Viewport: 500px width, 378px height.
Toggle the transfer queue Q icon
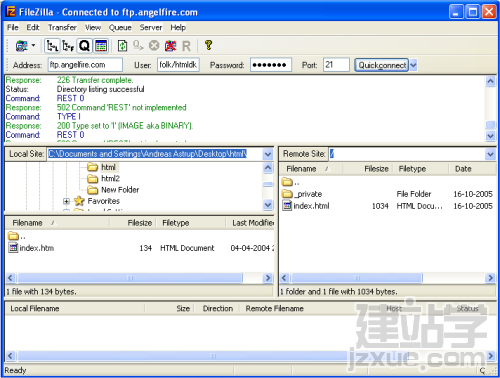(84, 46)
